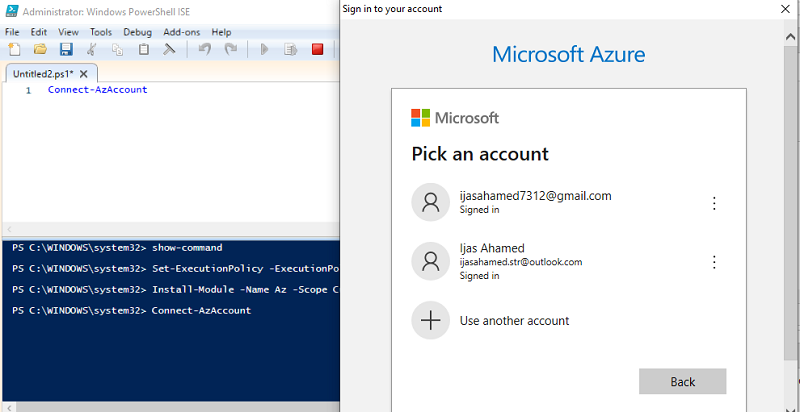The image size is (800, 412).
Task: Click the Pick an account heading
Action: tap(480, 153)
